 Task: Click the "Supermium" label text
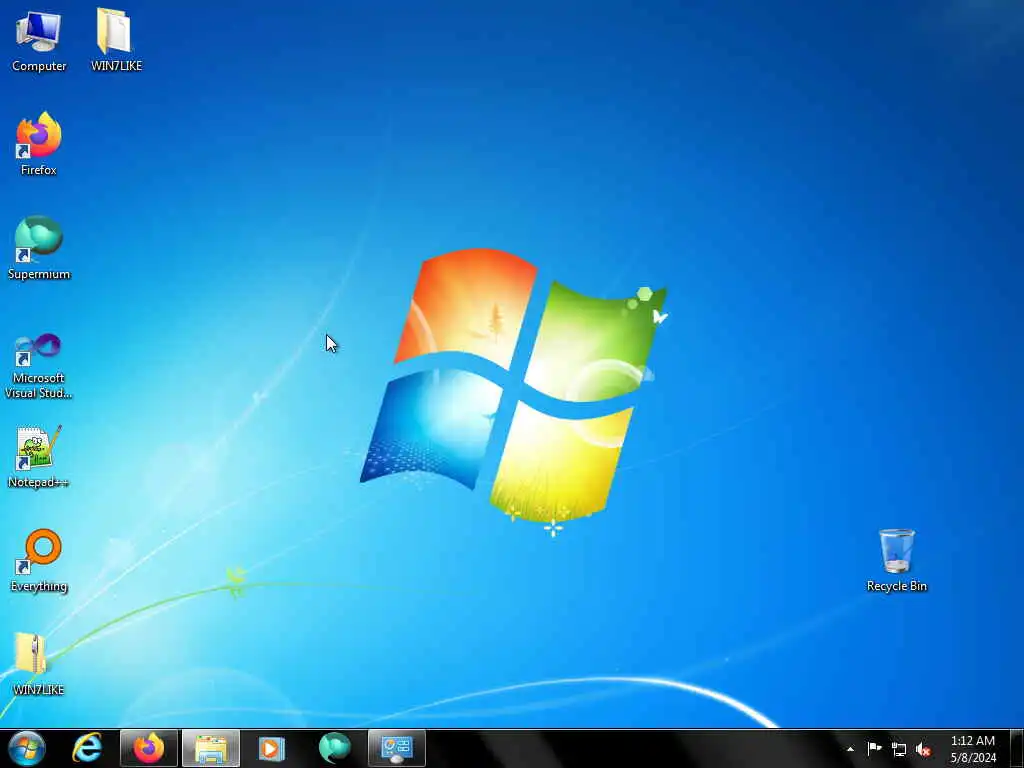[39, 274]
